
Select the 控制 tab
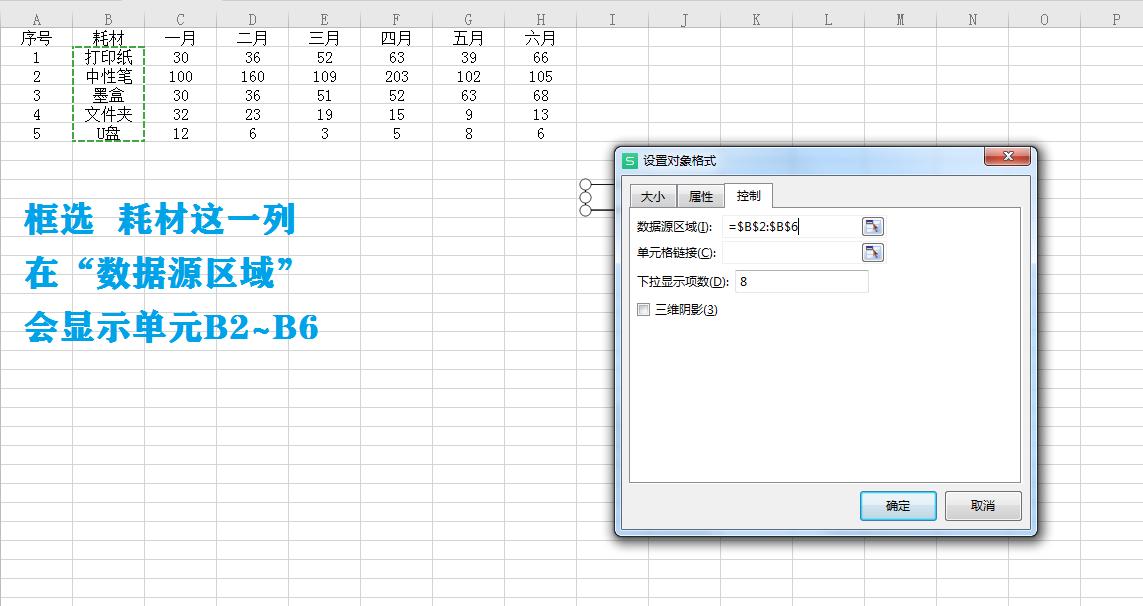751,196
